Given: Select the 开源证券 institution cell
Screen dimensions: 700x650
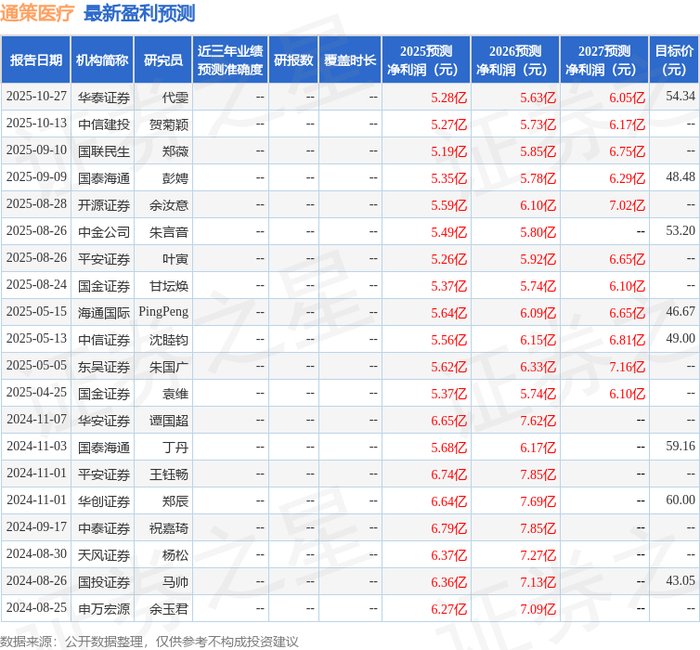Looking at the screenshot, I should point(104,205).
